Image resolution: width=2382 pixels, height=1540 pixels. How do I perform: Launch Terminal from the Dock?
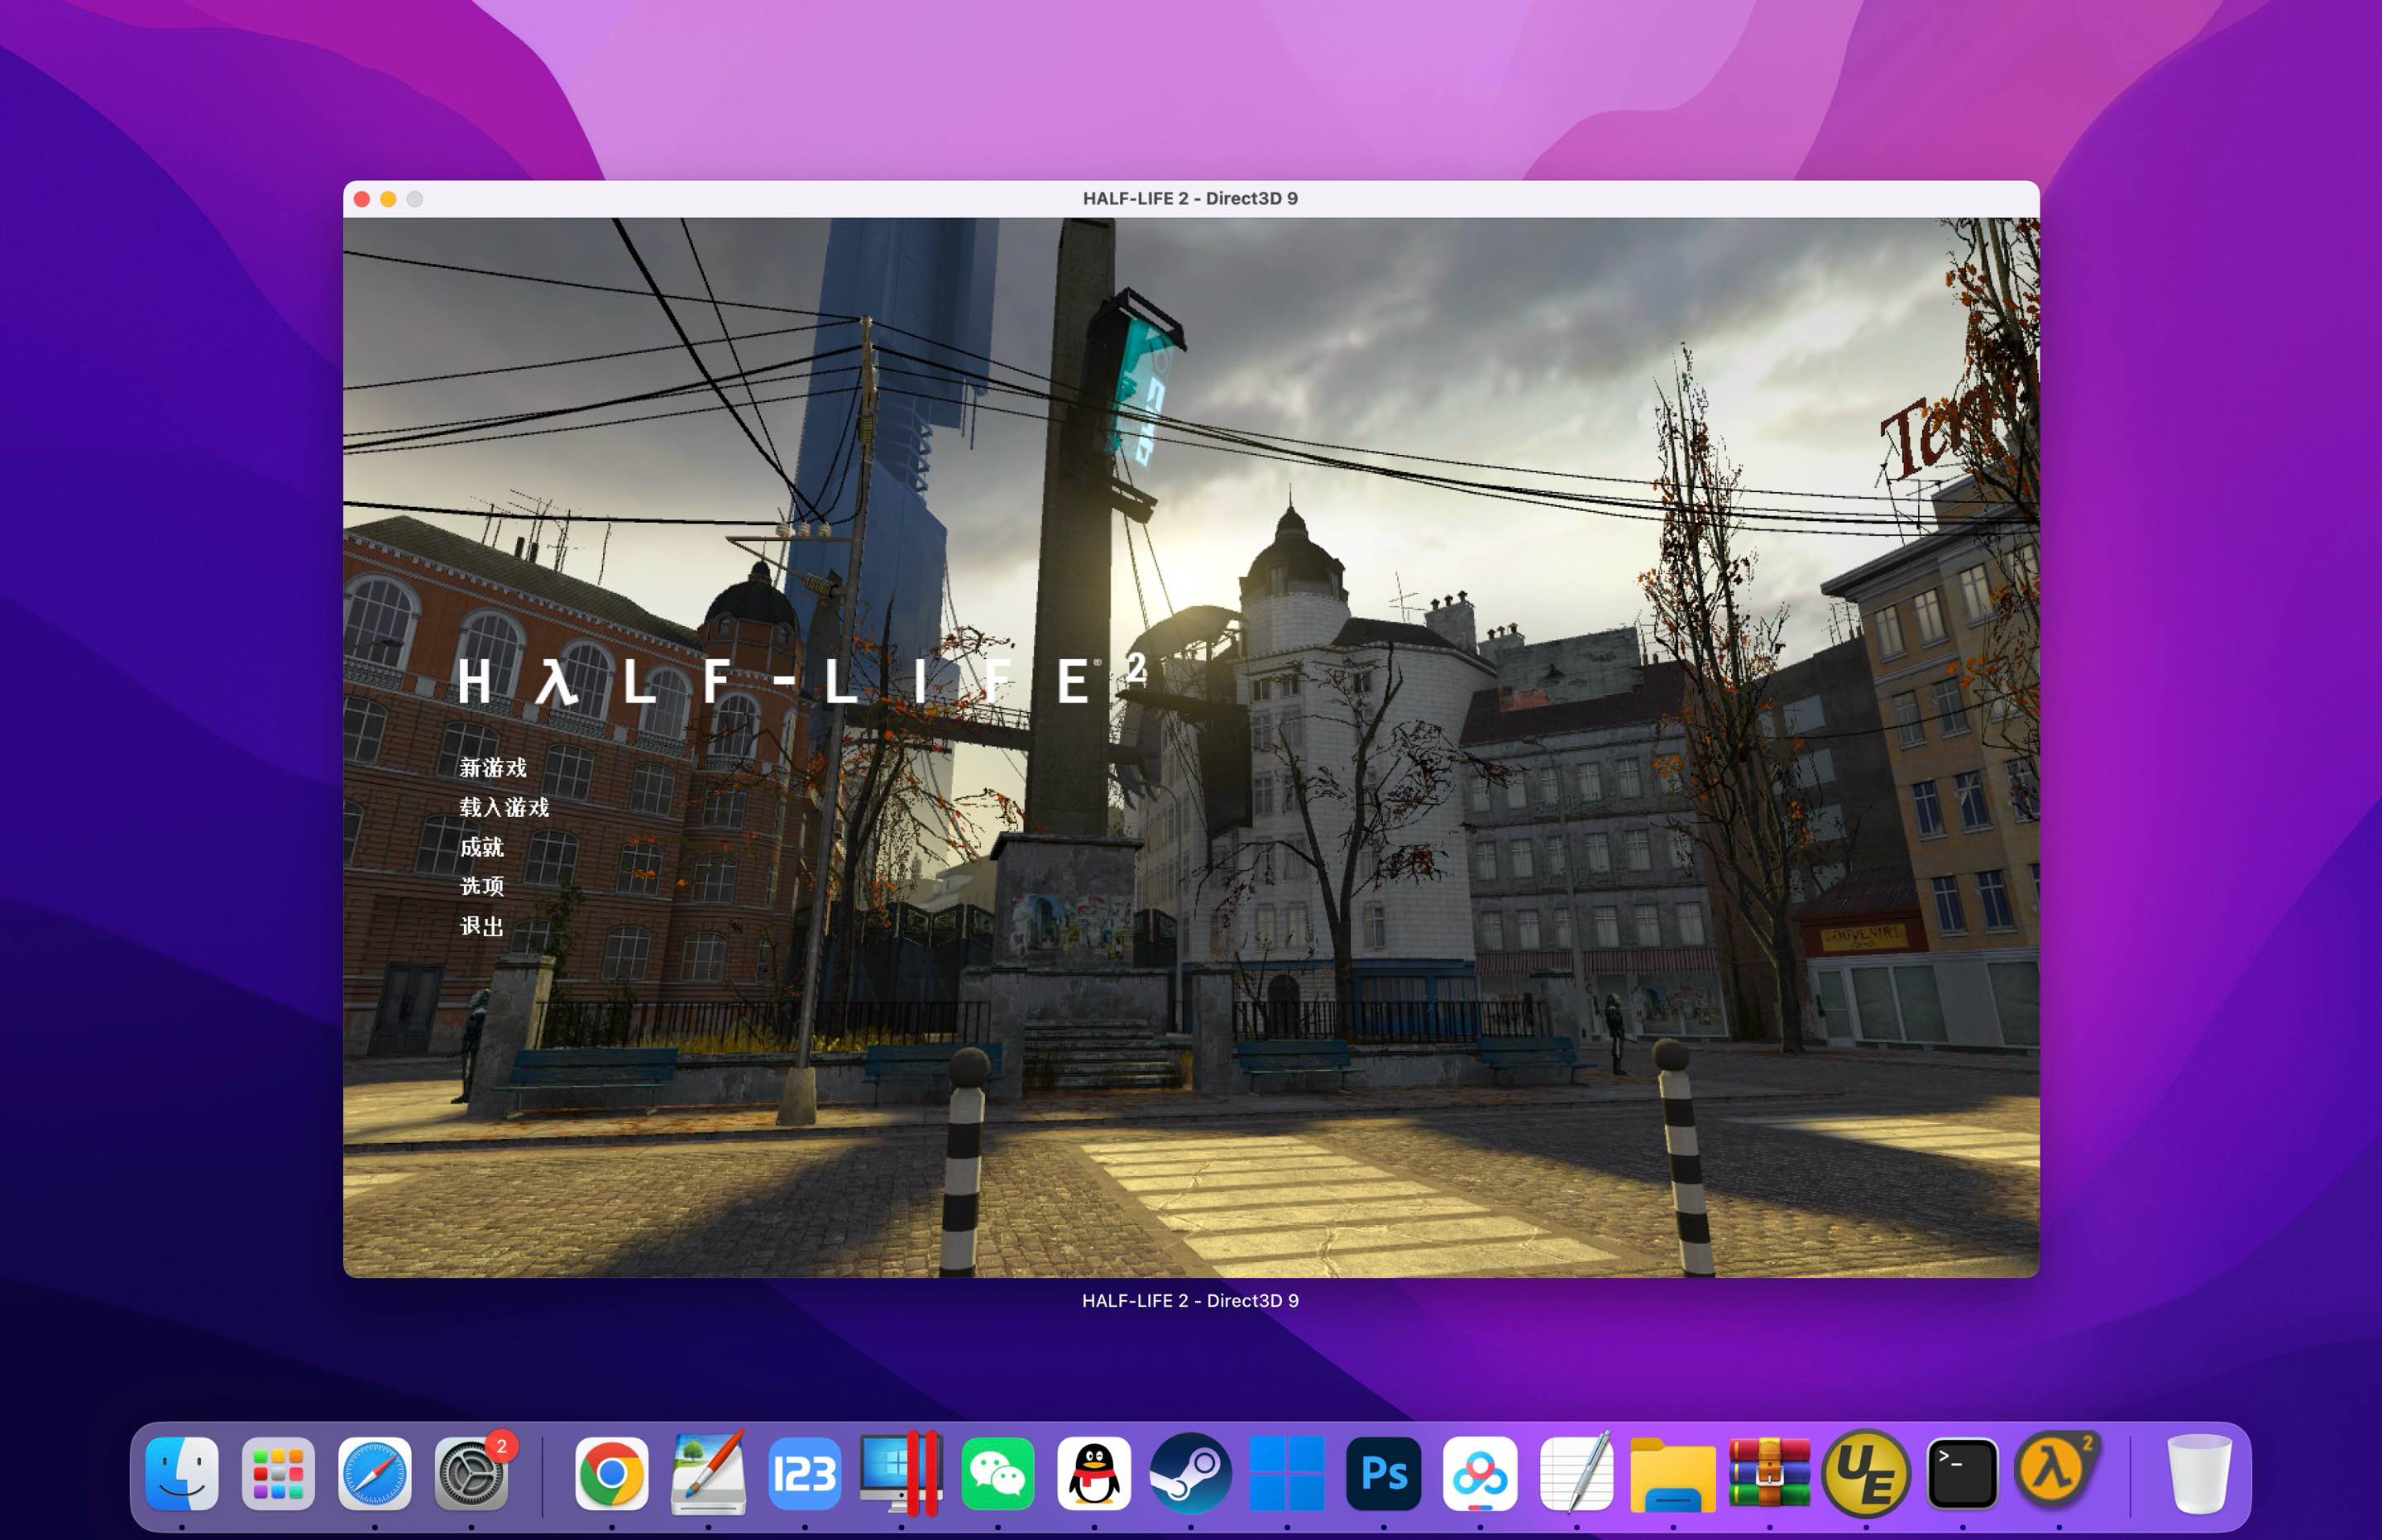click(x=1962, y=1474)
